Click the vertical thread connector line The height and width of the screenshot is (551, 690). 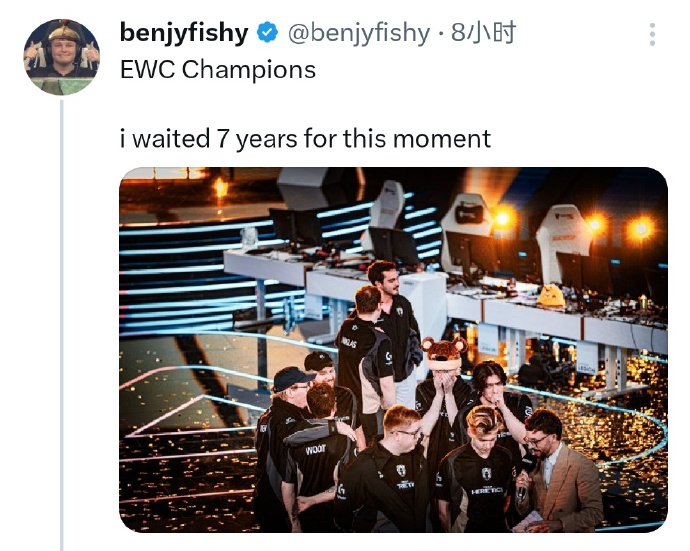coord(62,325)
